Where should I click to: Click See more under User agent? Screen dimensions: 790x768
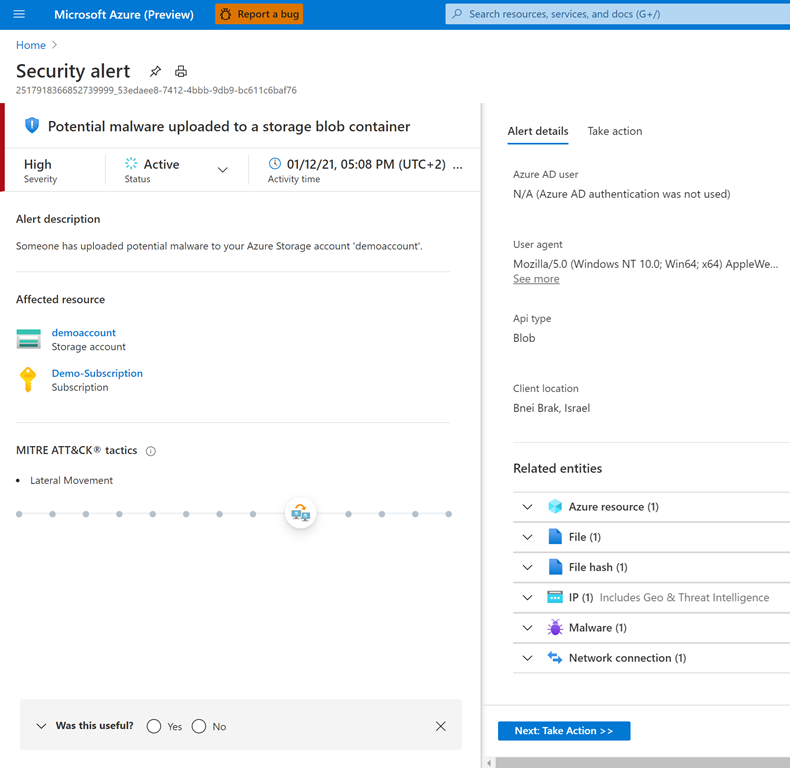pos(536,279)
